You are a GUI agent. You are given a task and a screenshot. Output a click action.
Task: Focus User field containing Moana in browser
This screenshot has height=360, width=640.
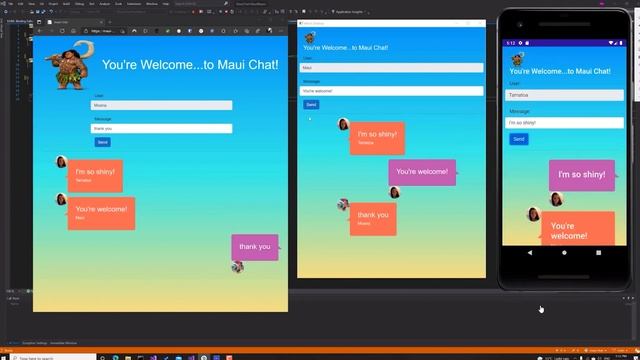coord(161,105)
